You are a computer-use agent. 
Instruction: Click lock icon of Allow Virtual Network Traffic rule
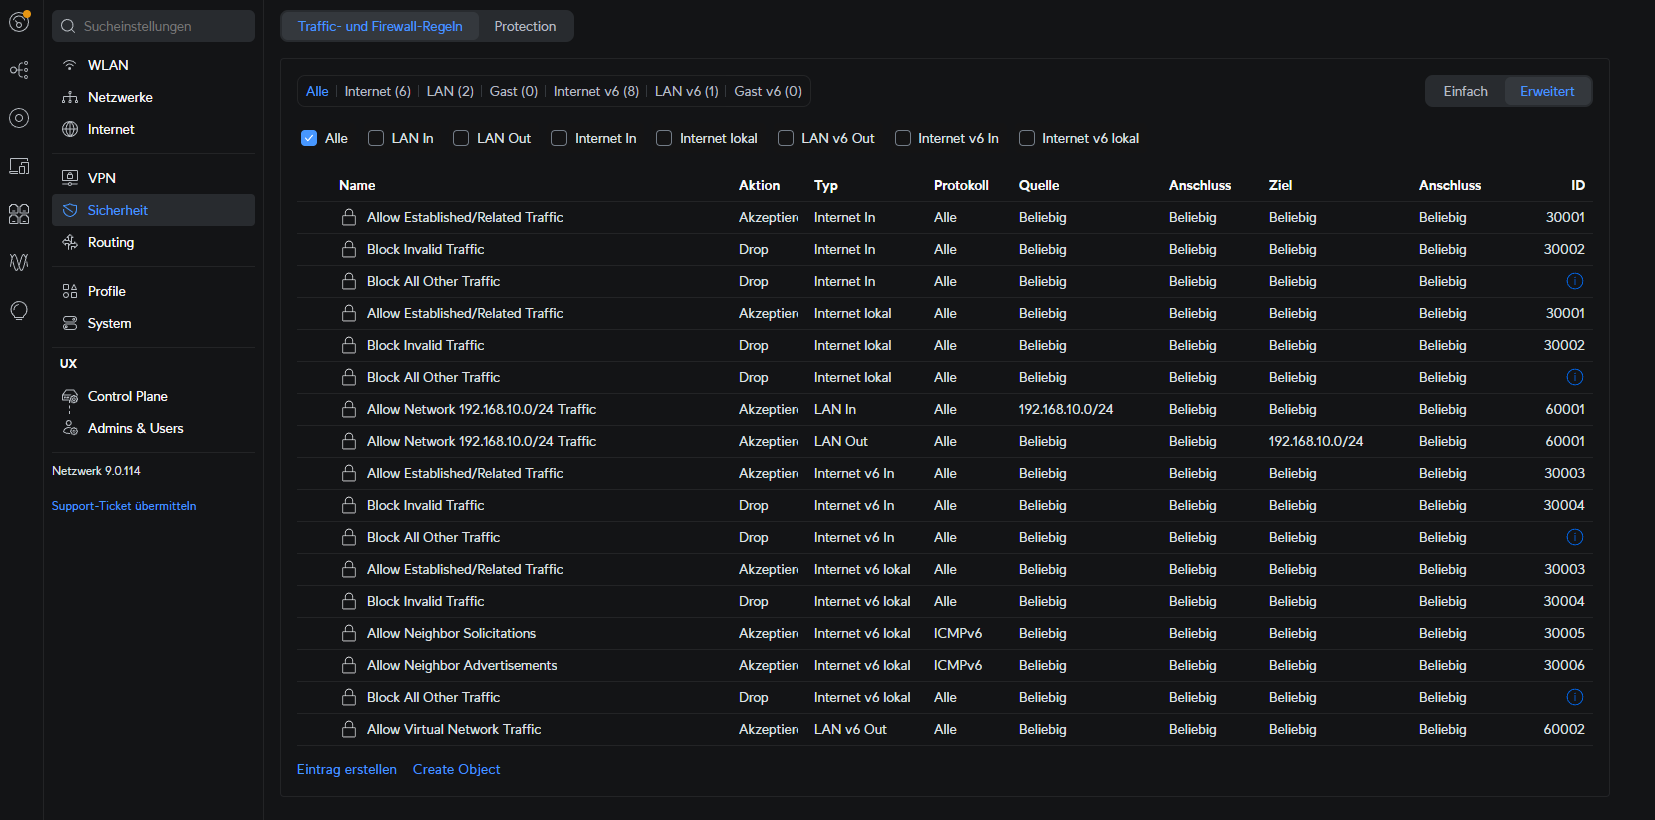tap(349, 729)
